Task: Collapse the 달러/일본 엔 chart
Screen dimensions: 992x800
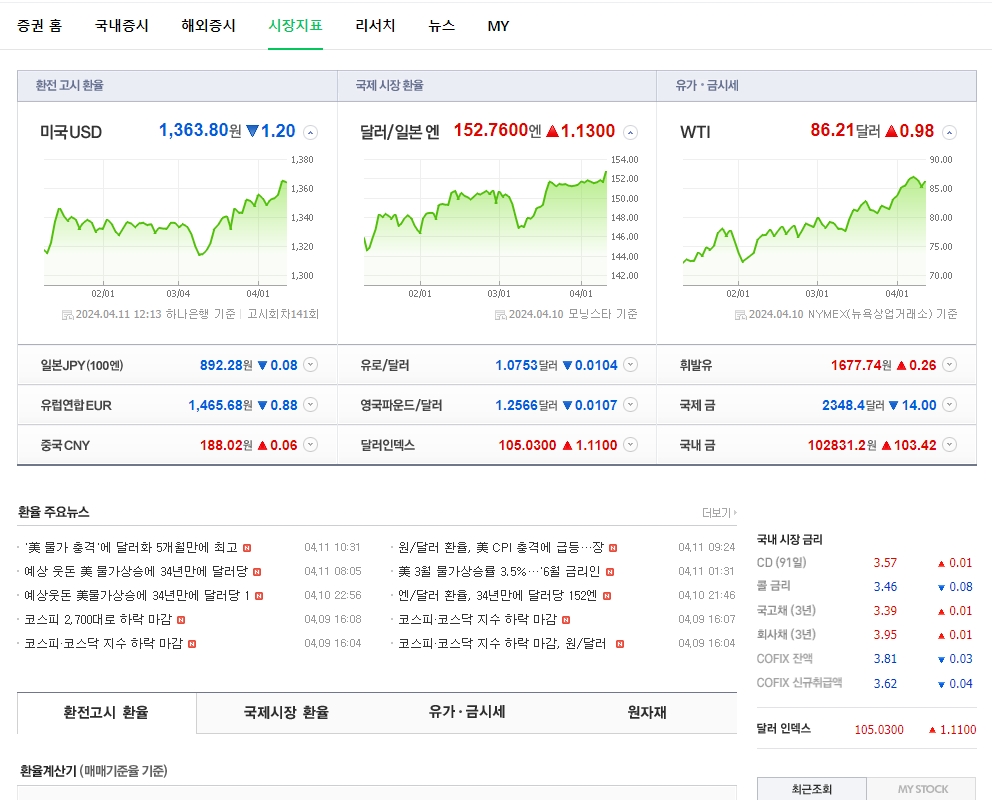Action: click(x=630, y=131)
